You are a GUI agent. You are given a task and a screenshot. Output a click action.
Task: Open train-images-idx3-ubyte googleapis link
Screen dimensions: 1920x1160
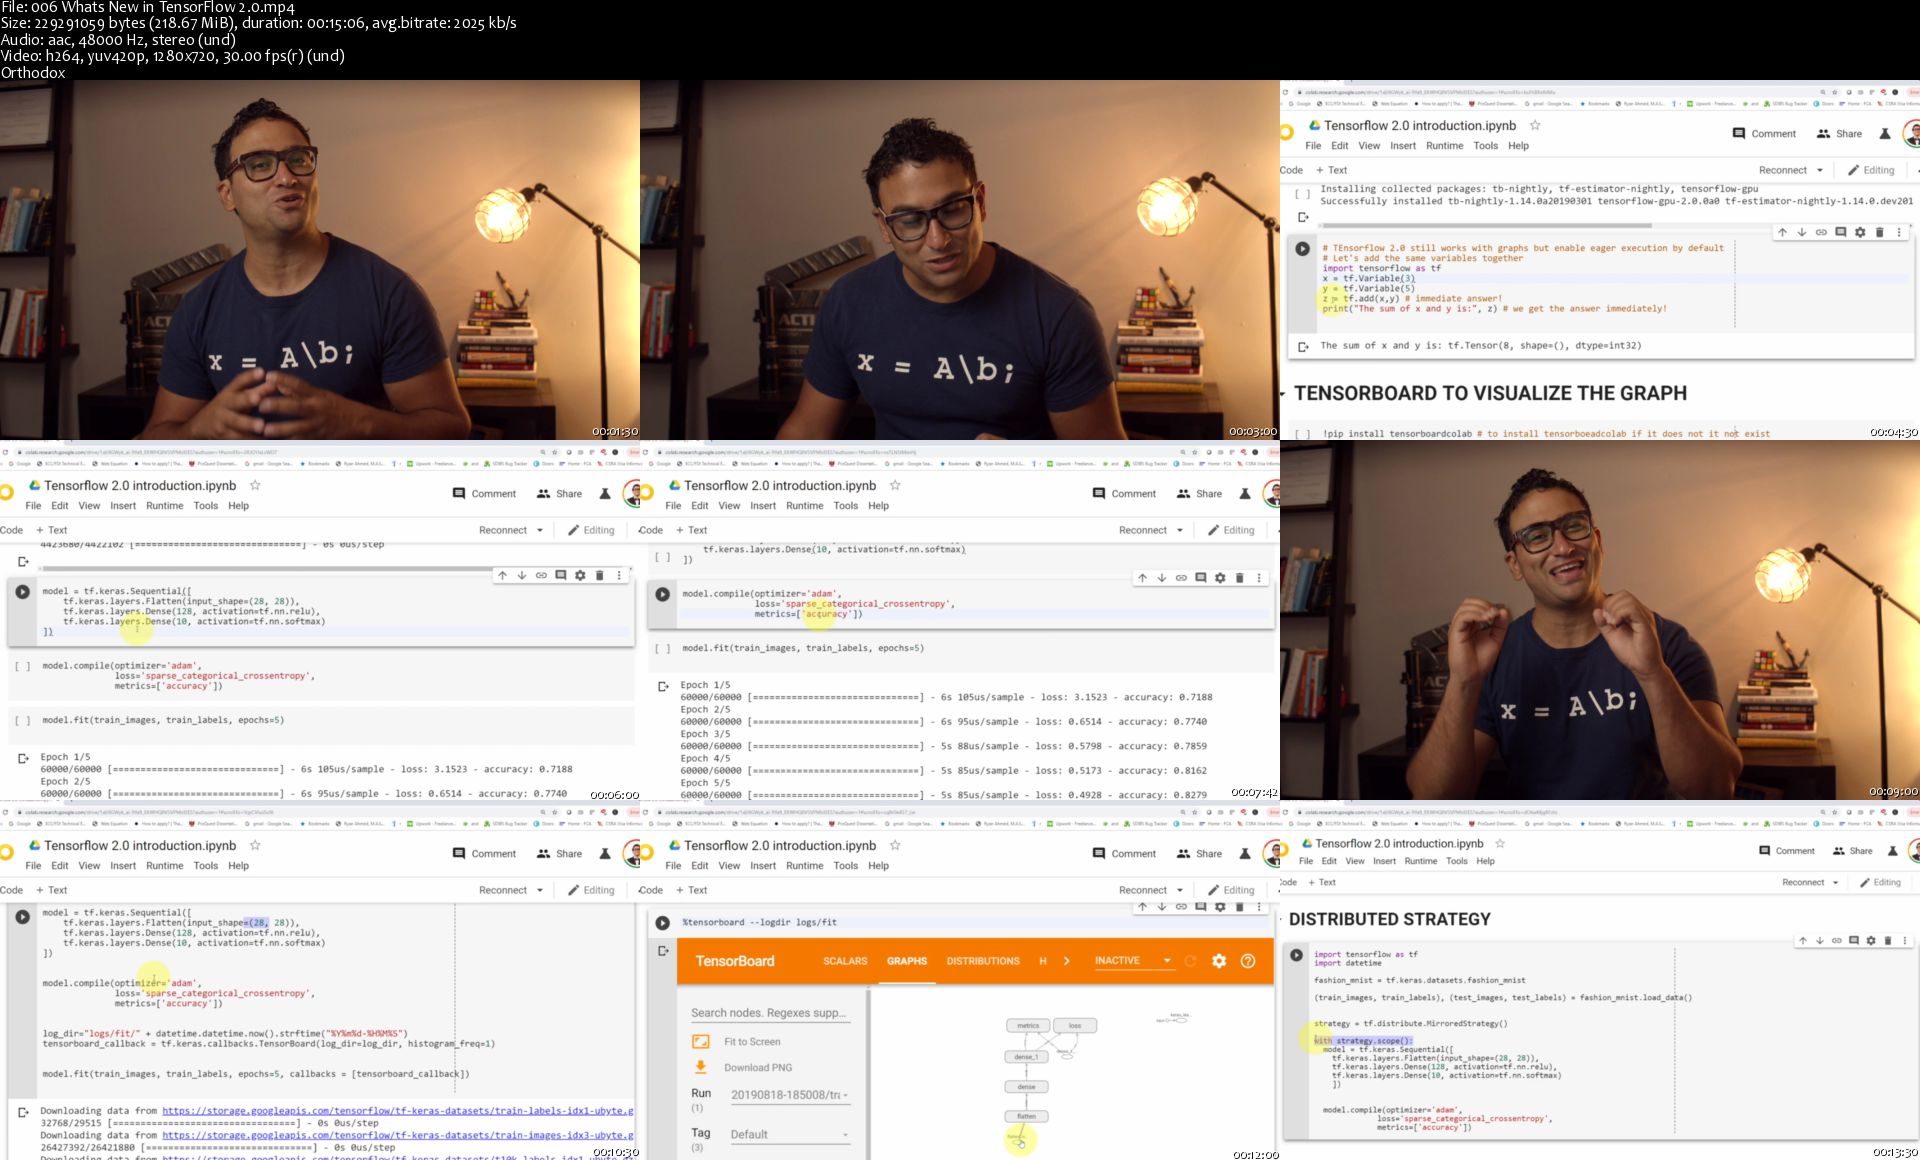pos(398,1135)
